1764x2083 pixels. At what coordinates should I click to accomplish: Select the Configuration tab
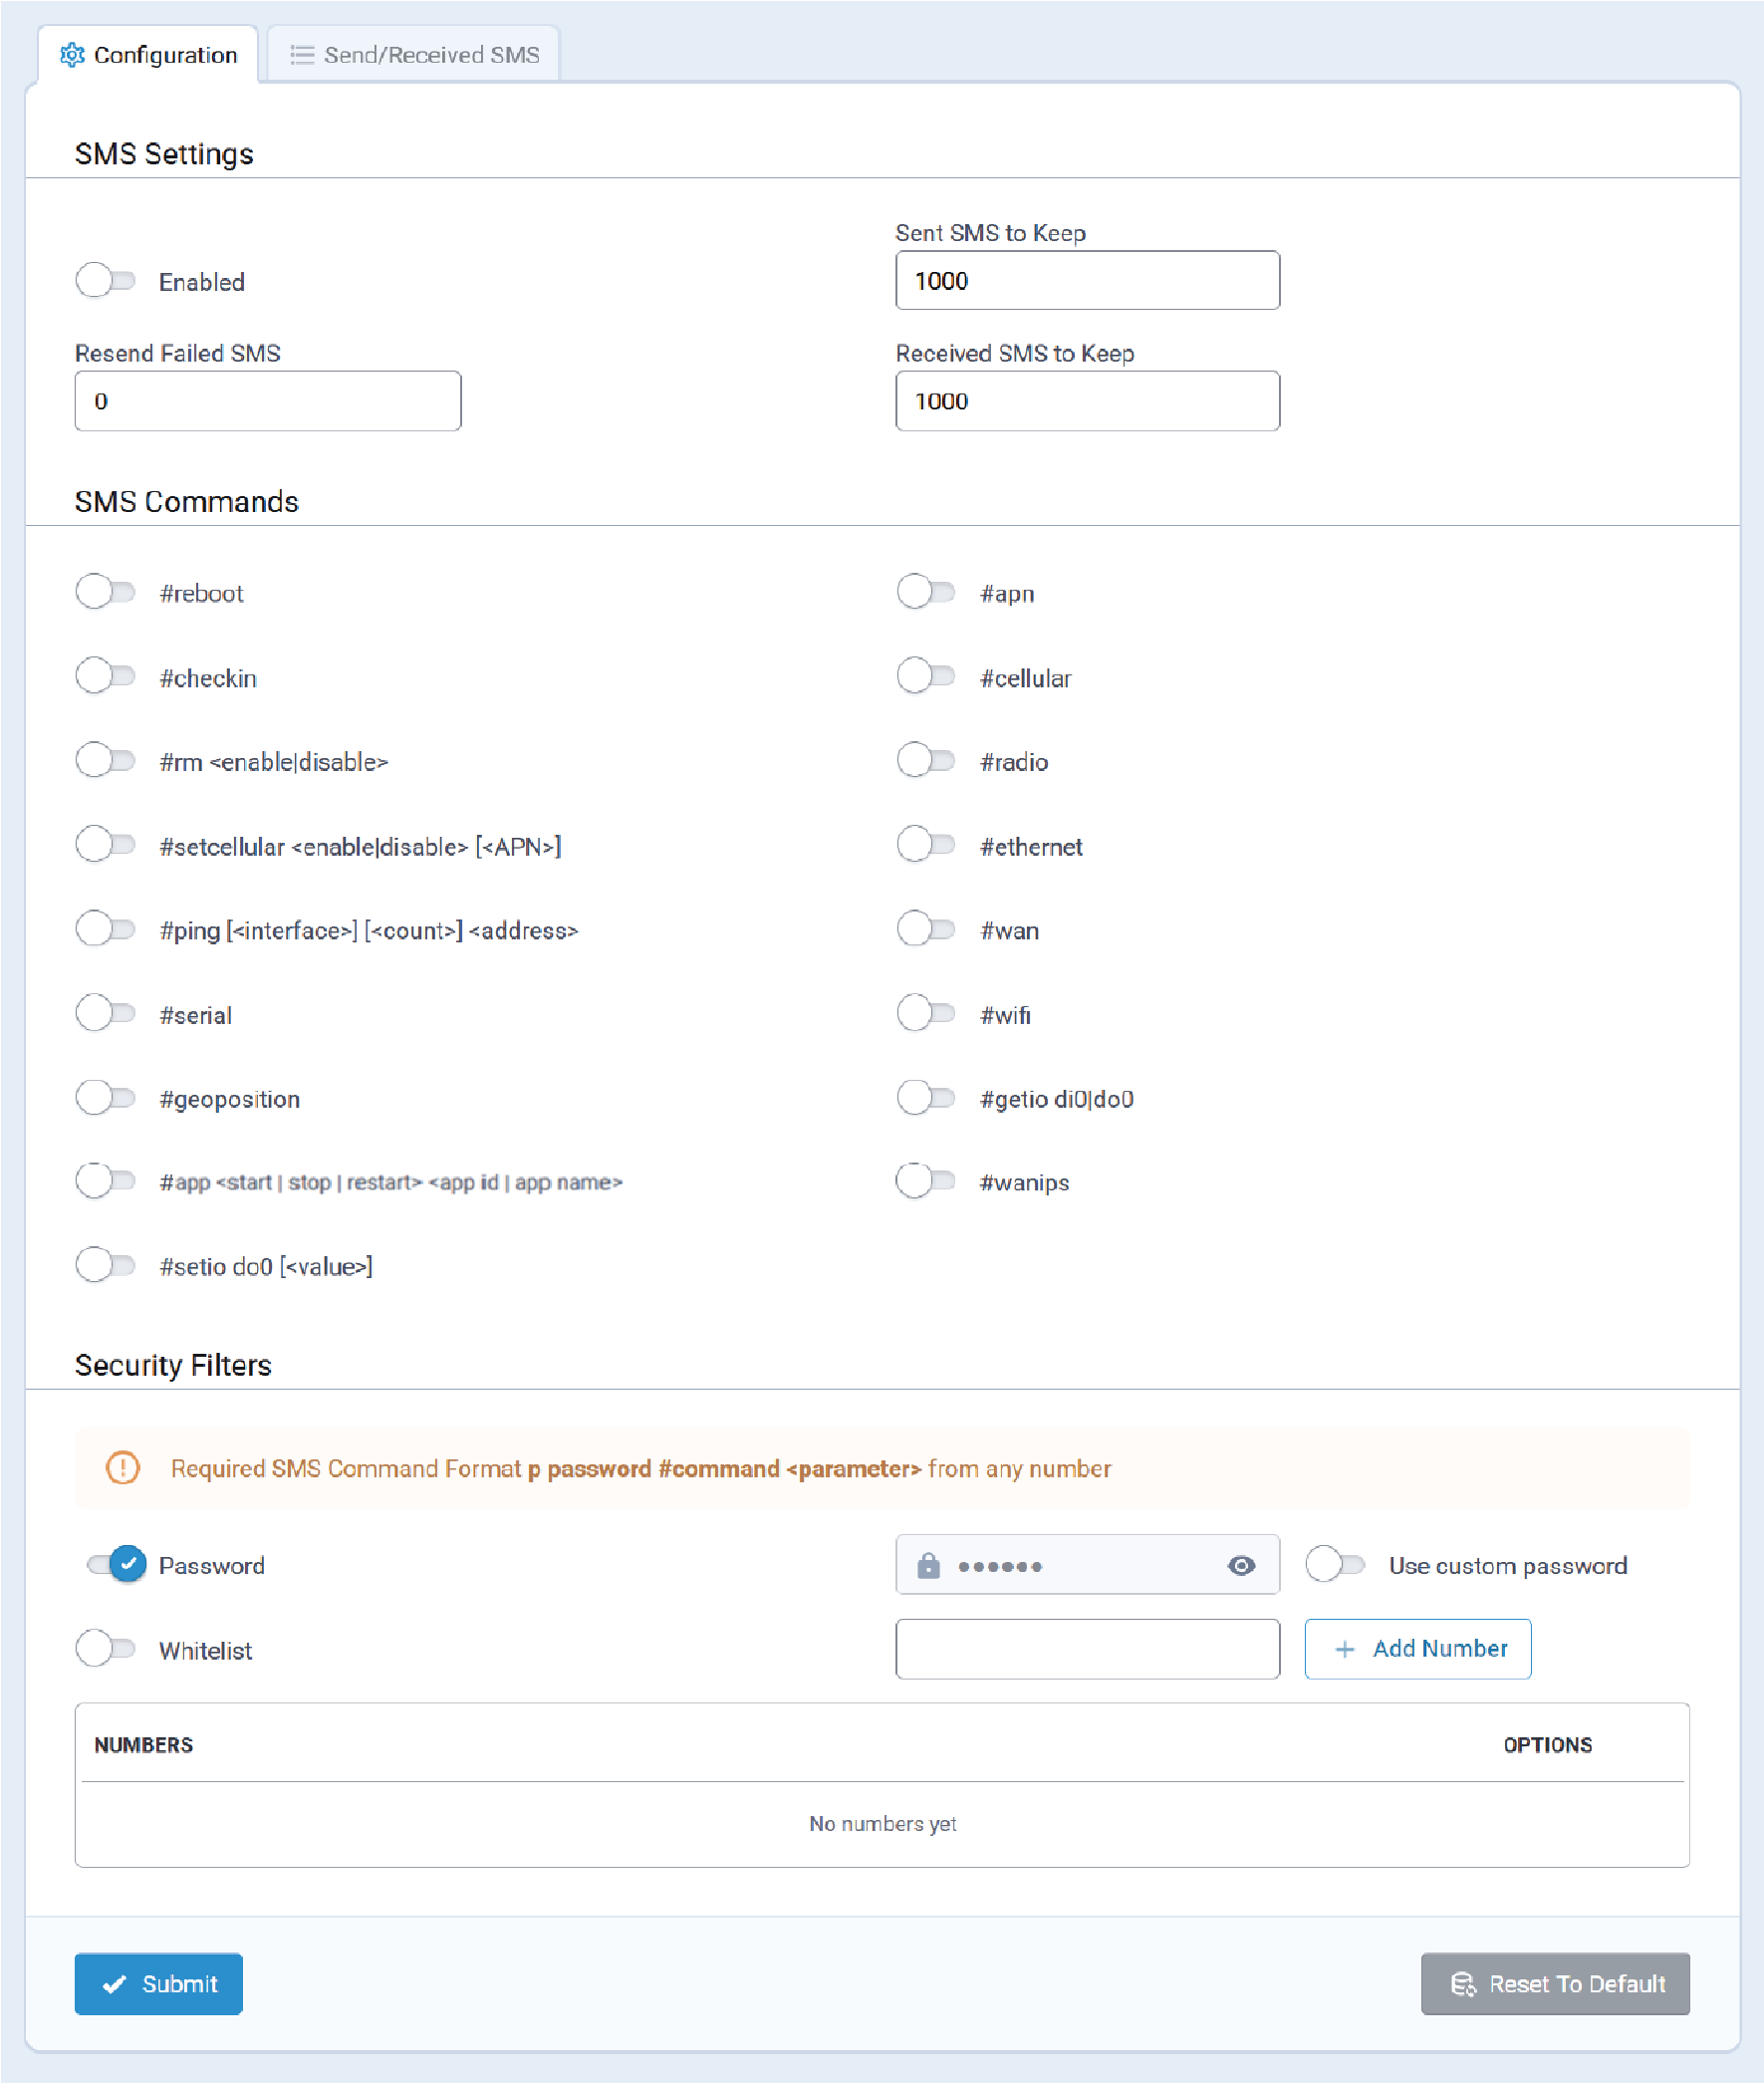[148, 55]
